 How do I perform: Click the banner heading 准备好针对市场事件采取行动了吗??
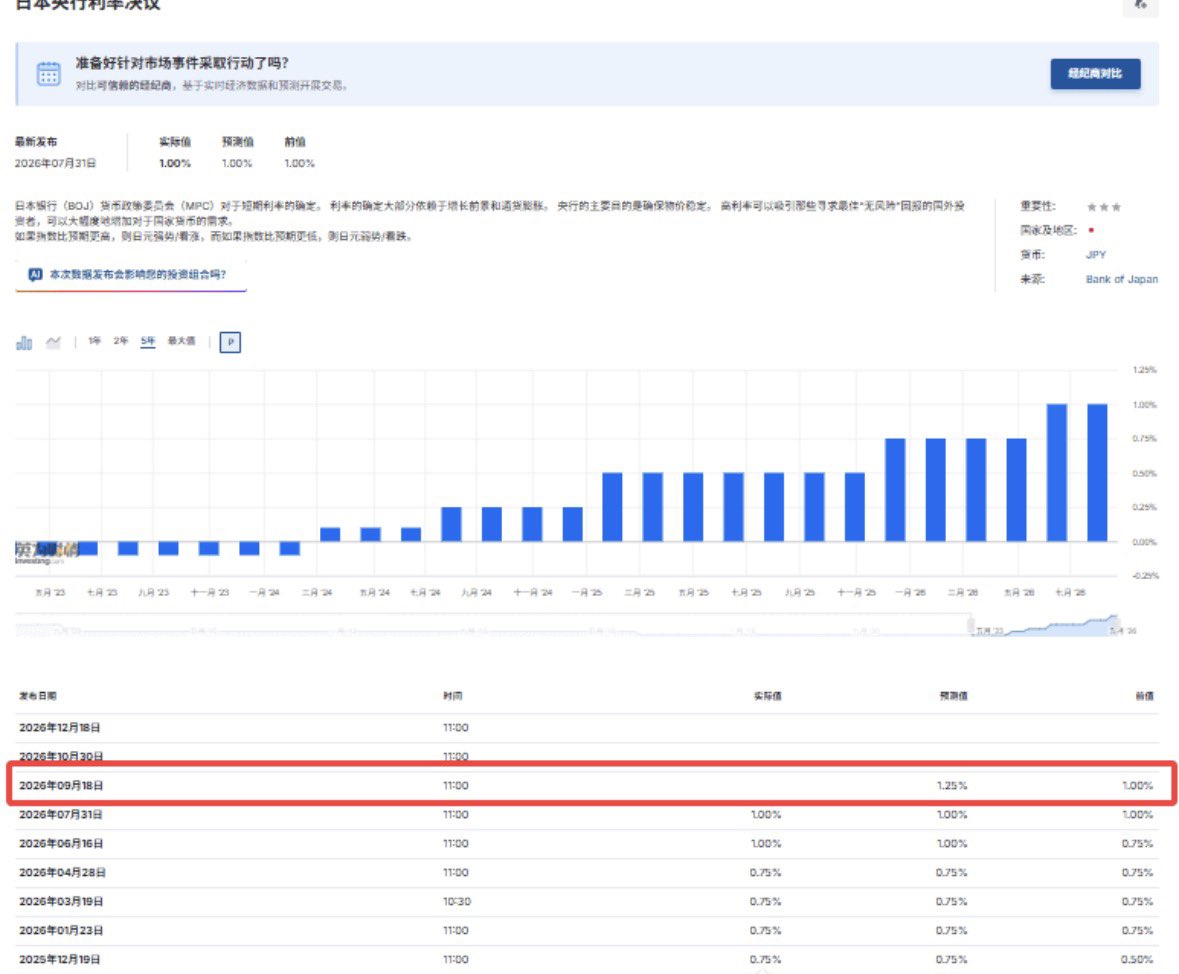pos(182,63)
